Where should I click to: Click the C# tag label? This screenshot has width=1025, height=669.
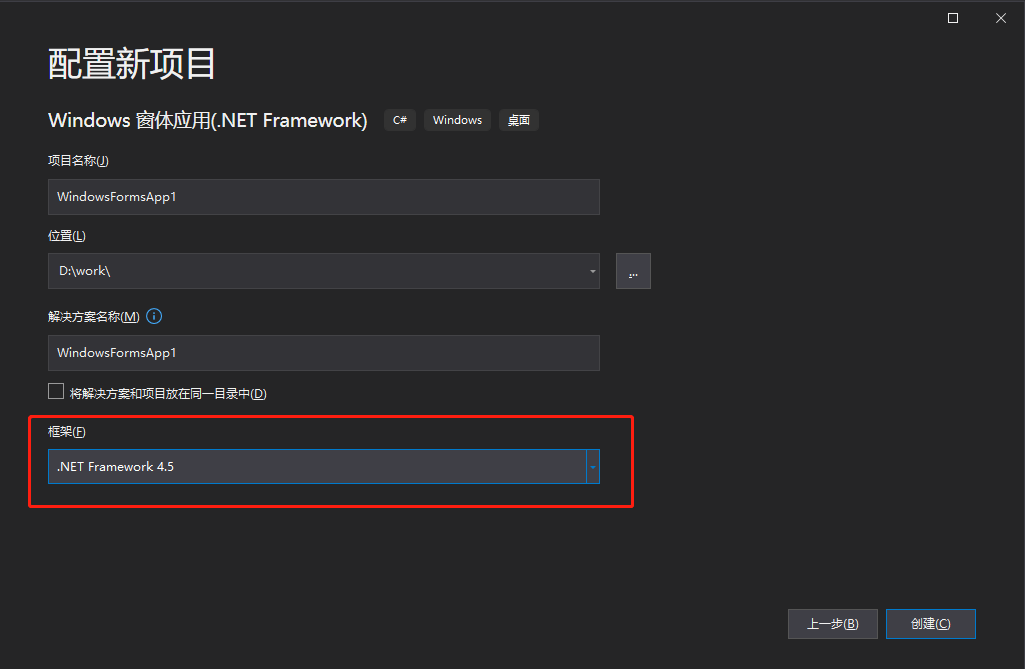click(400, 120)
